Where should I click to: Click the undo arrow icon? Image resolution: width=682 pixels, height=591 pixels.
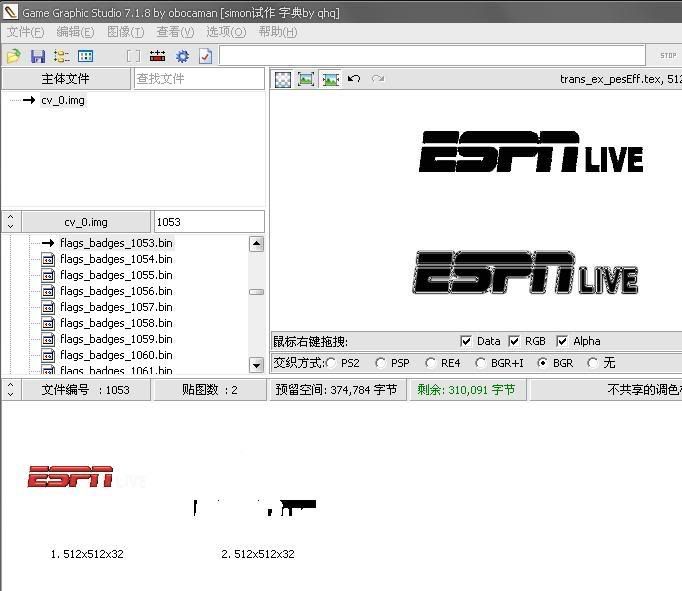[354, 79]
